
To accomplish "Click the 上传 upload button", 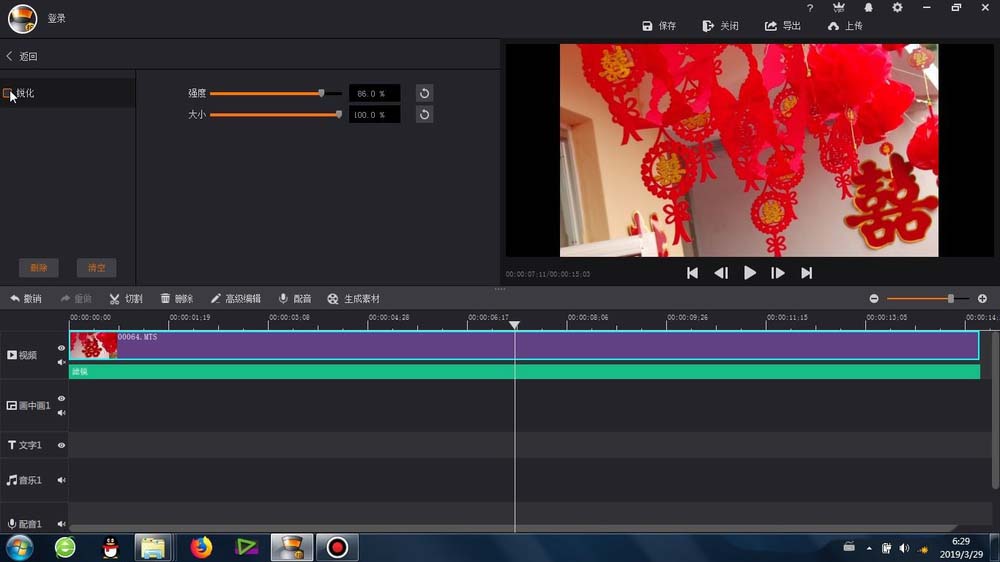I will (845, 26).
